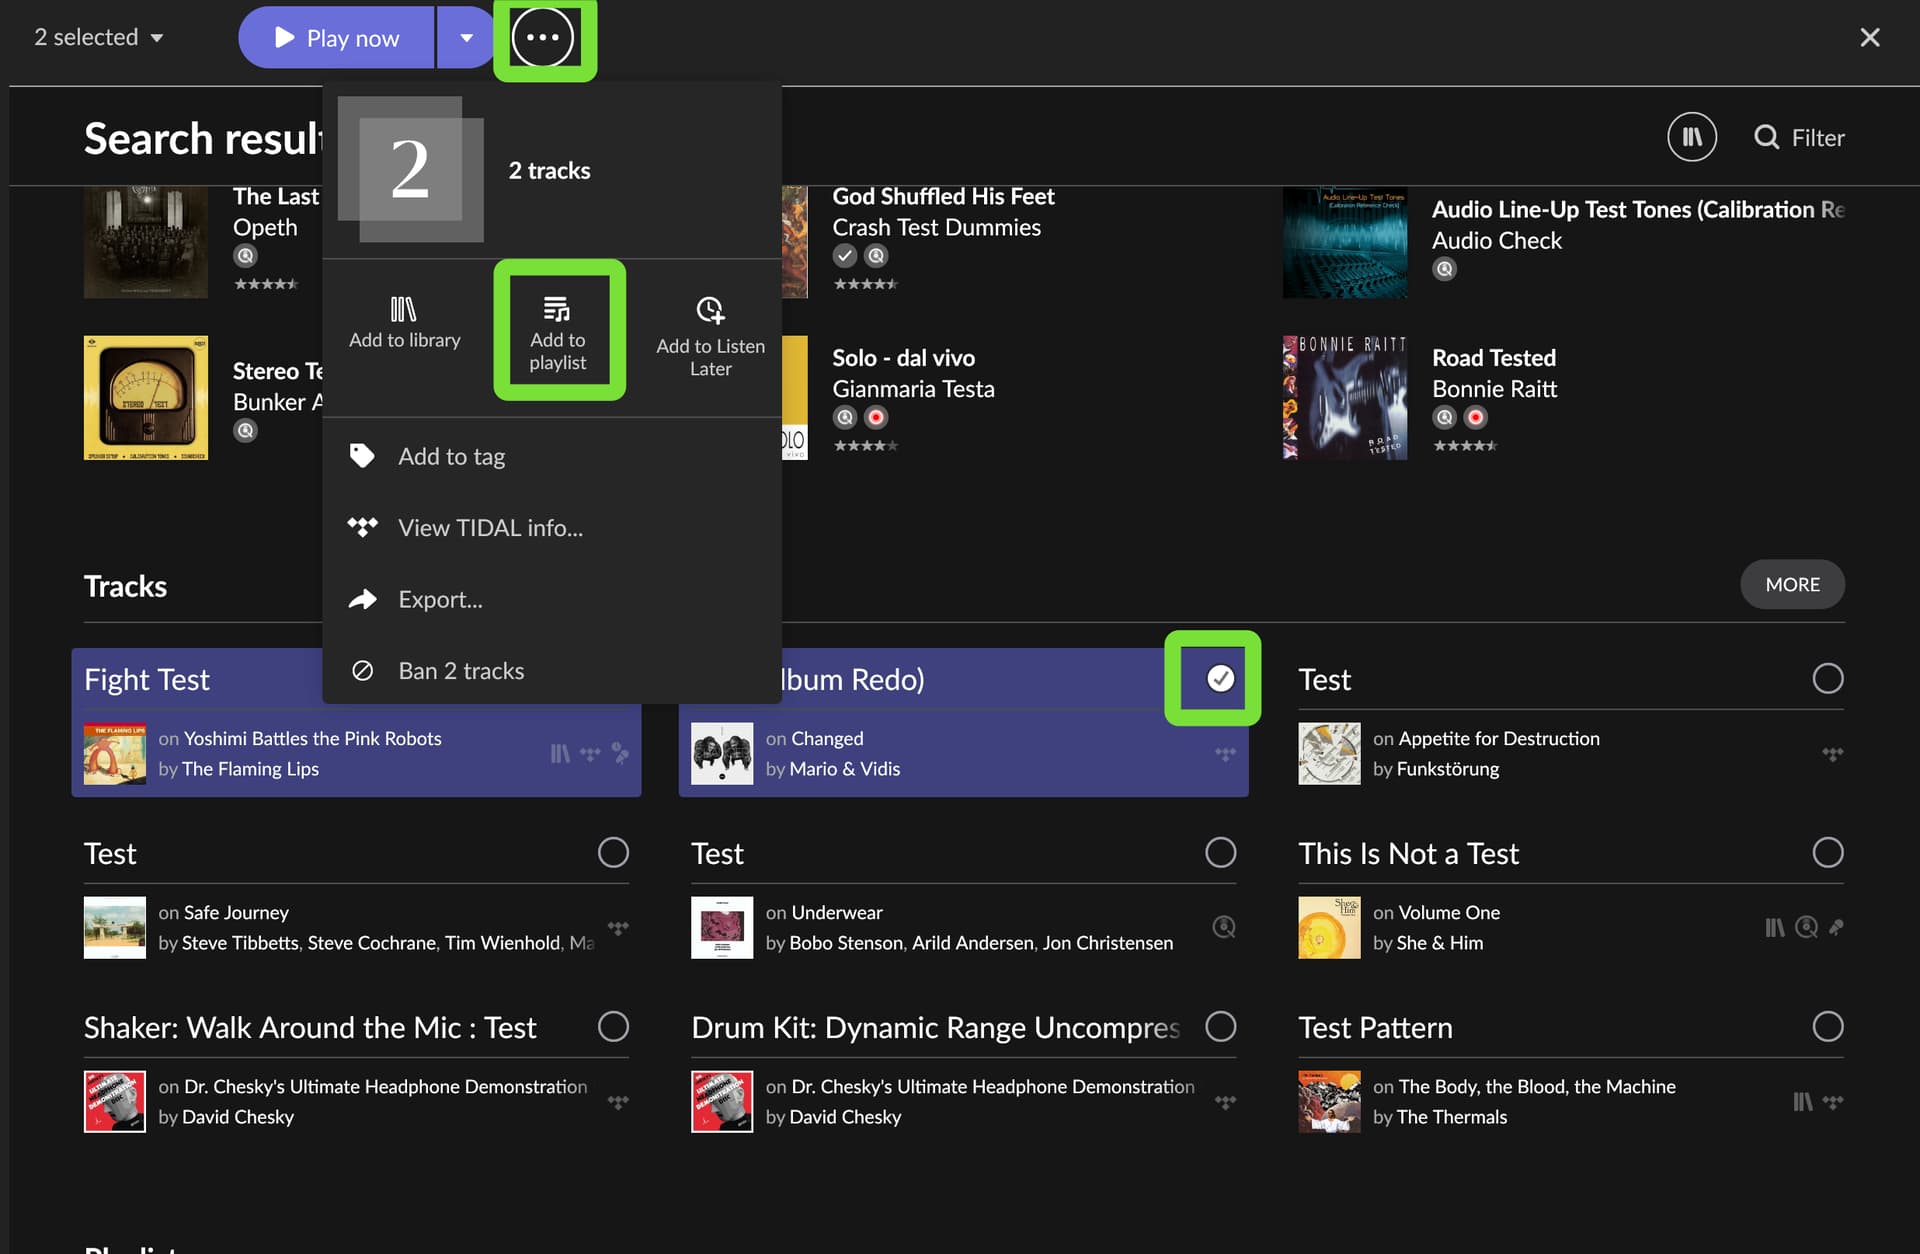This screenshot has width=1920, height=1254.
Task: Open the Play now dropdown arrow
Action: (x=466, y=37)
